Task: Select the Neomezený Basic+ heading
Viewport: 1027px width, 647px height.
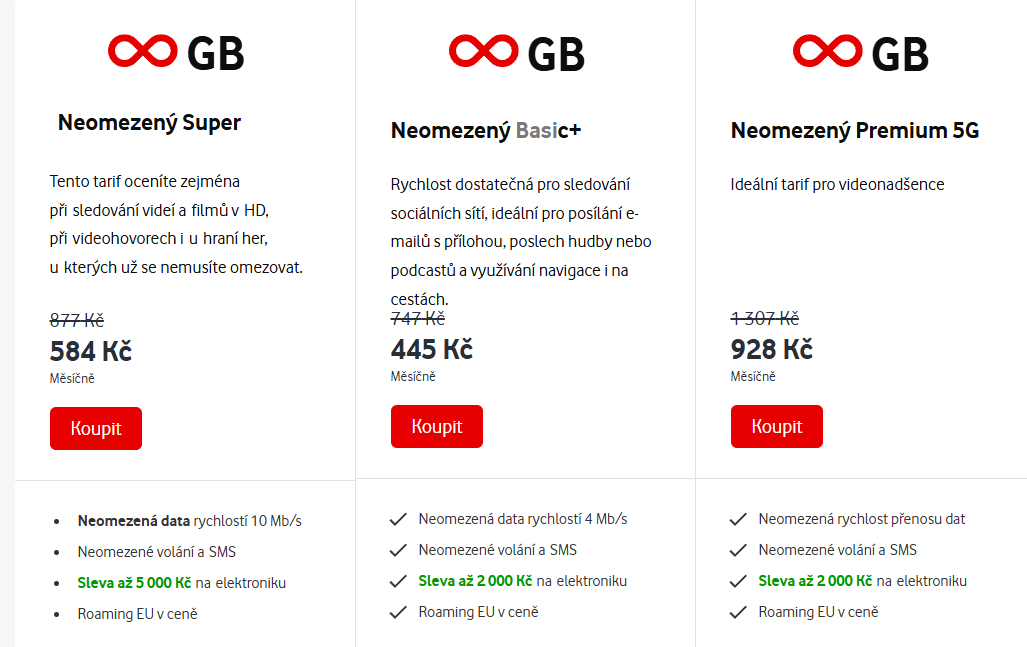Action: point(486,131)
